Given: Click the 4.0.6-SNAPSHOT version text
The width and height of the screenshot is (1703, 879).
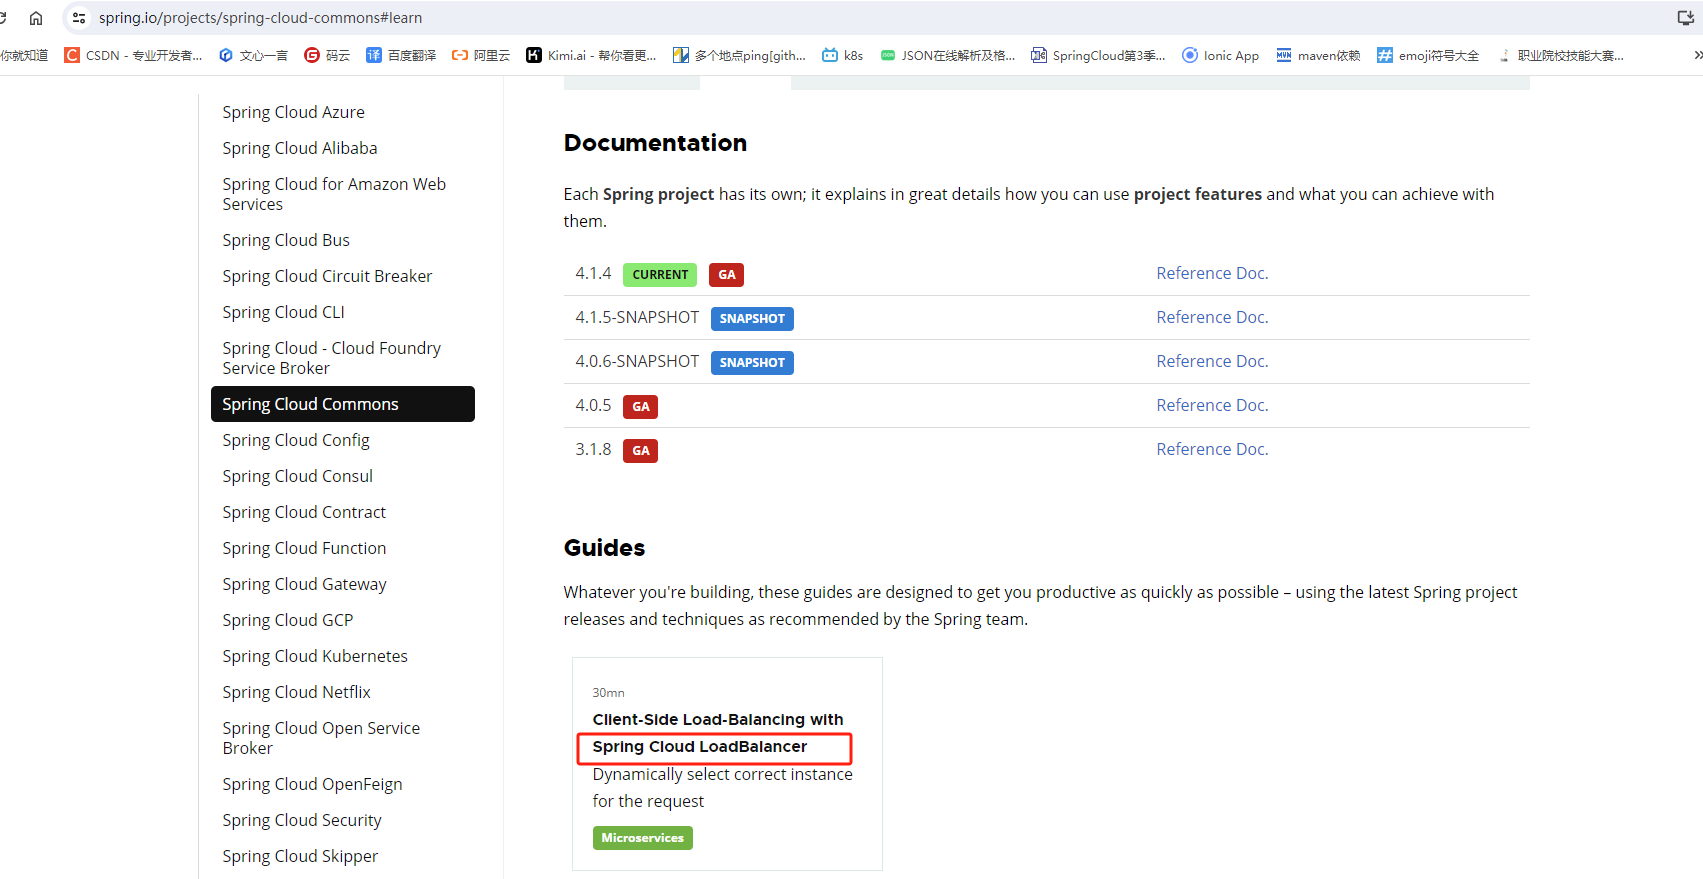Looking at the screenshot, I should 637,361.
